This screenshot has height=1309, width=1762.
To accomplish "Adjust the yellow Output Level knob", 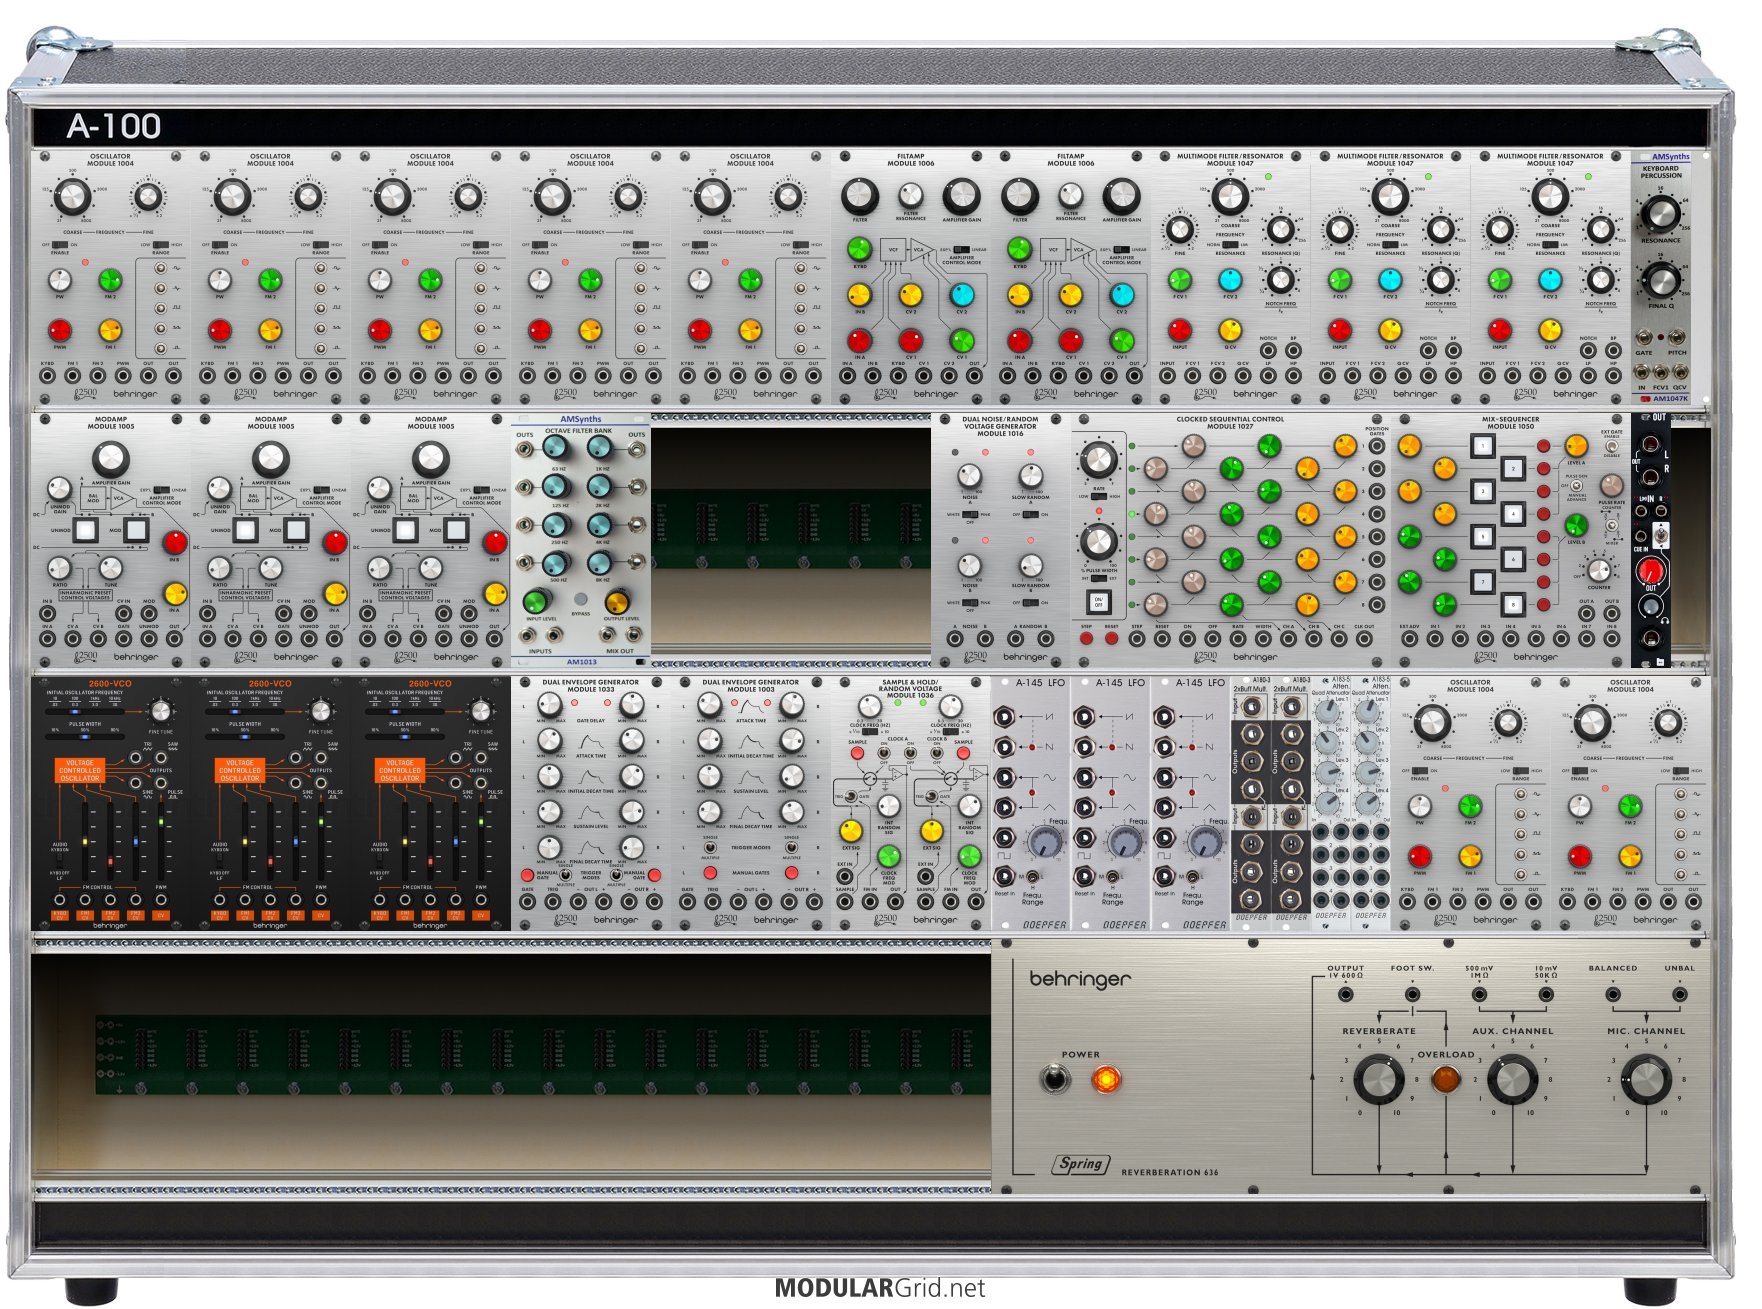I will (x=618, y=600).
